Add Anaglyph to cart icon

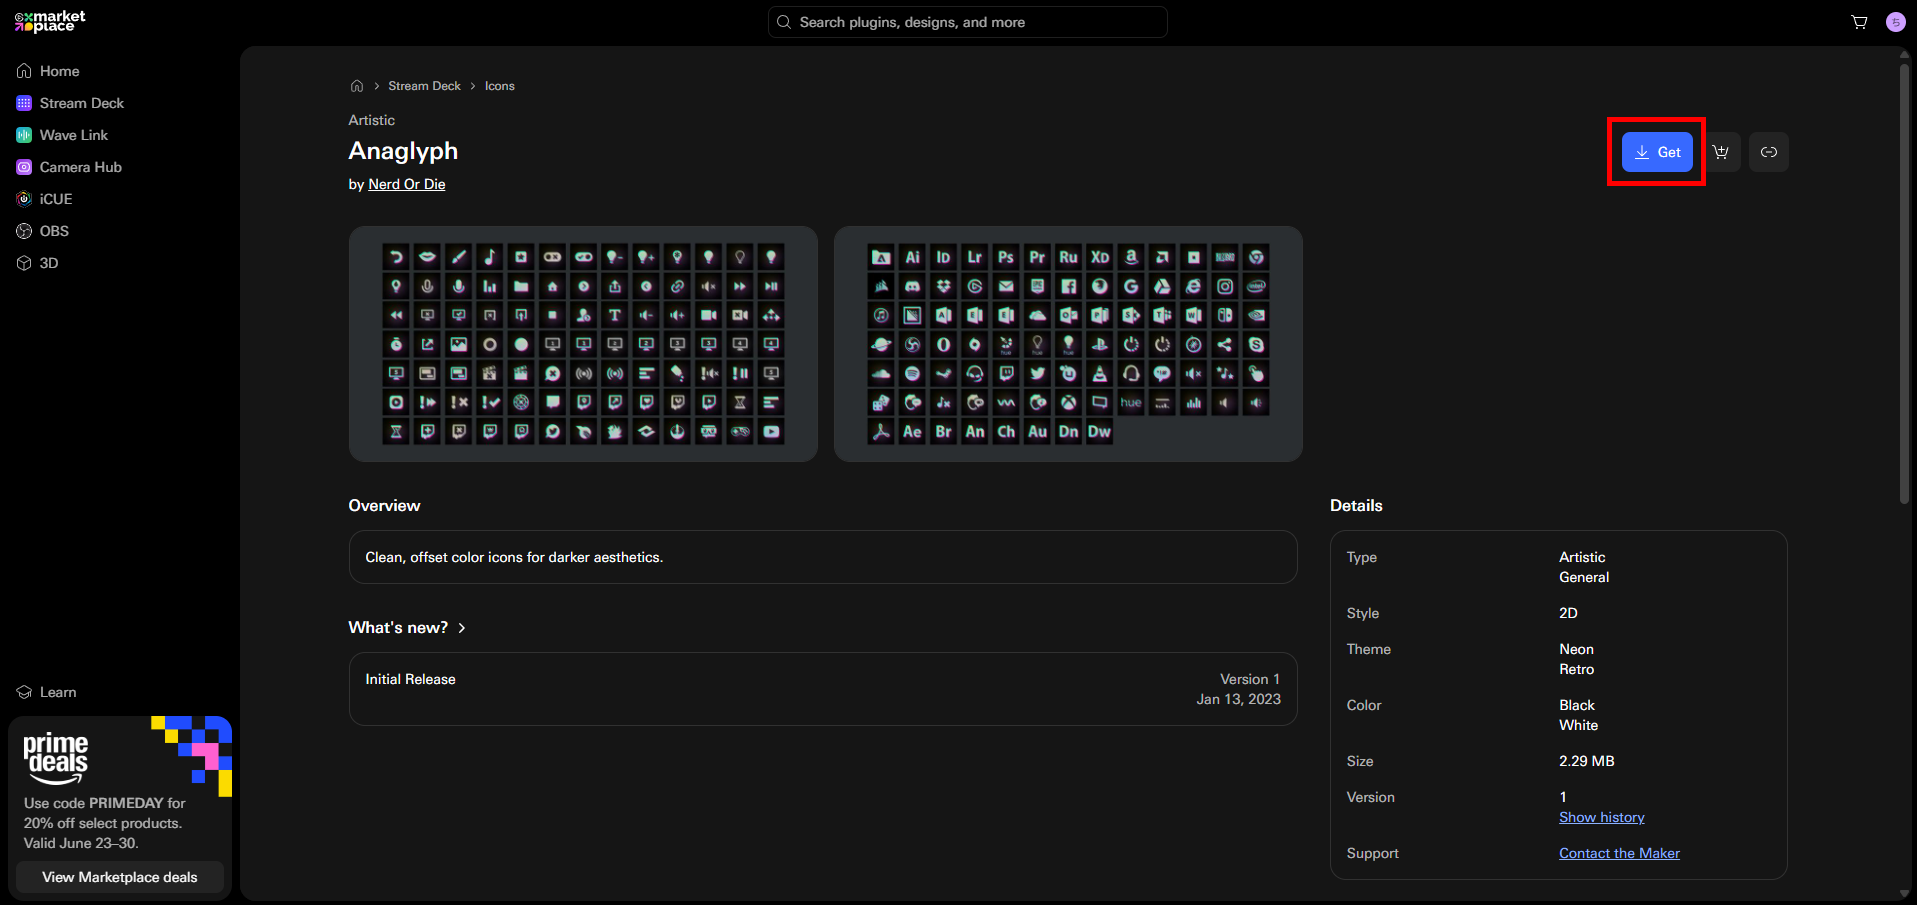(1721, 152)
